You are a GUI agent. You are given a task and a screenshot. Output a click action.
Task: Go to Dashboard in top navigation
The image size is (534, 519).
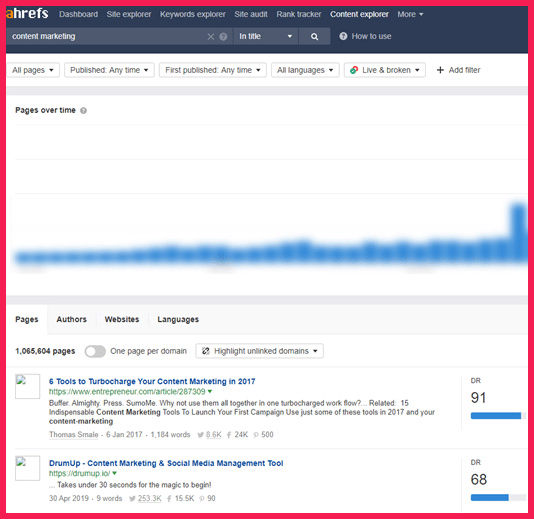tap(78, 14)
